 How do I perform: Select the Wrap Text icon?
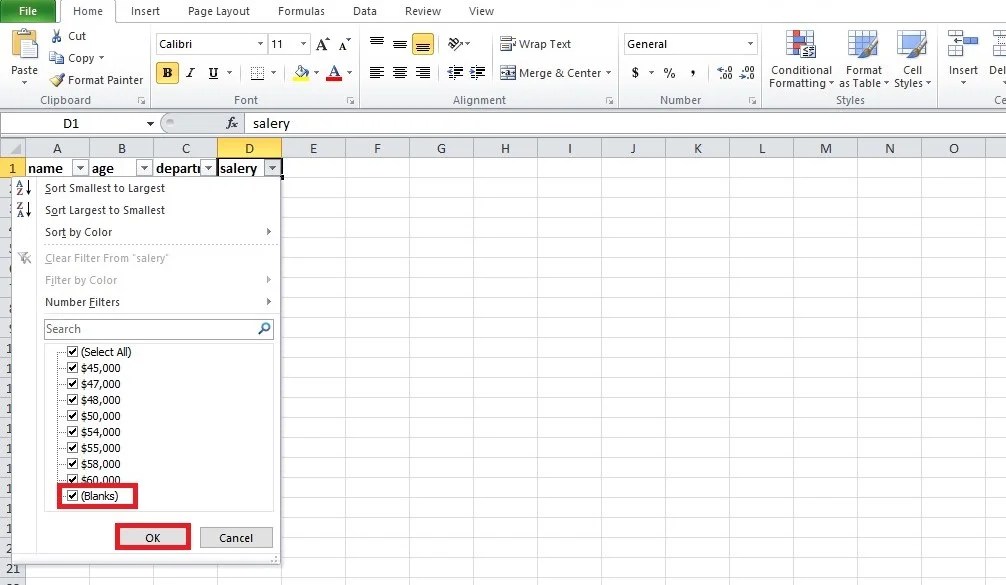(508, 43)
